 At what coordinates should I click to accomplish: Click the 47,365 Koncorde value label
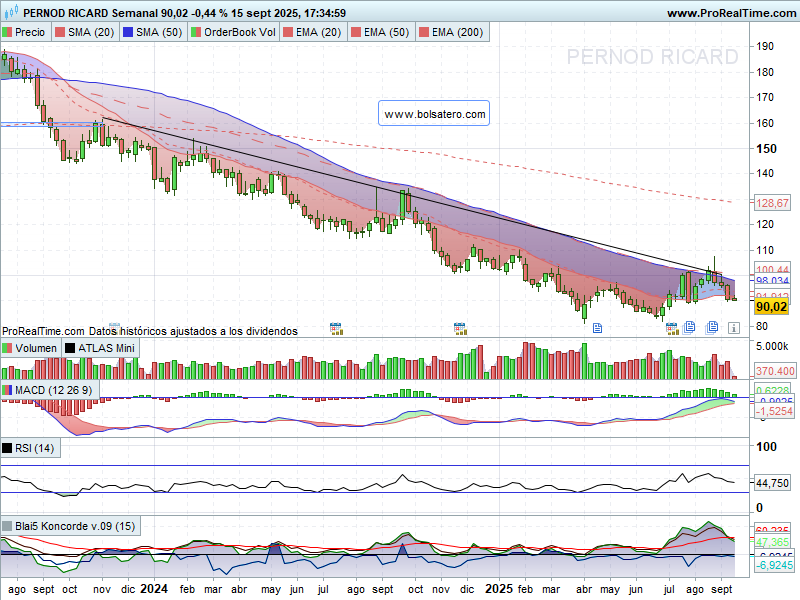(772, 542)
